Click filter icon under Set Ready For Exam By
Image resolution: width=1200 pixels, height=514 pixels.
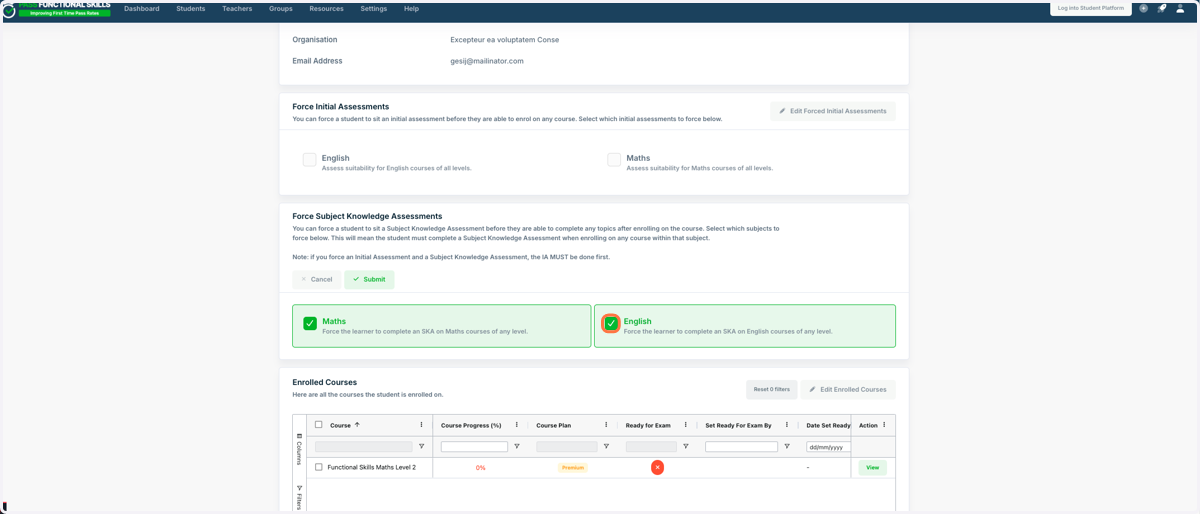click(787, 447)
